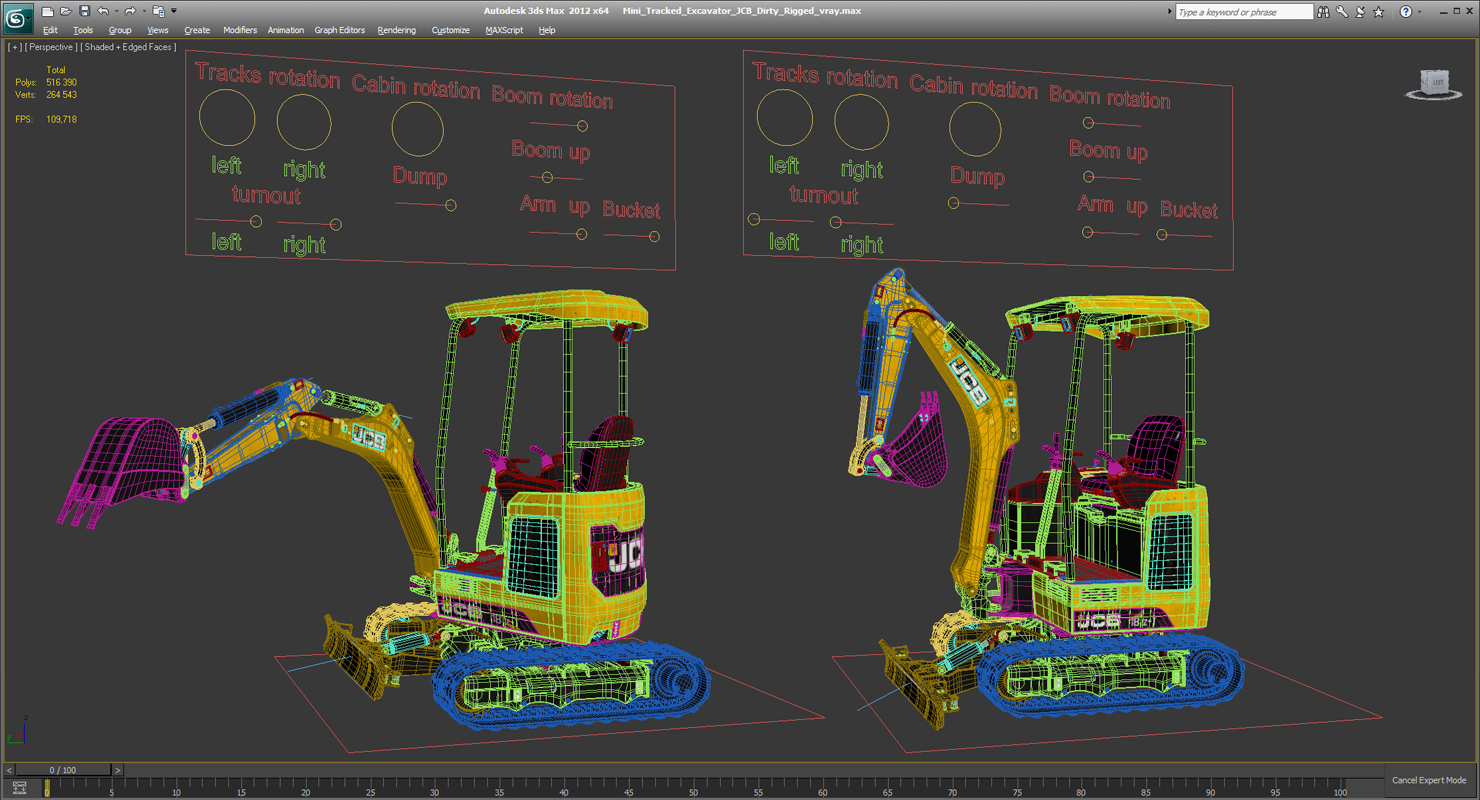The width and height of the screenshot is (1480, 800).
Task: Click left panel Boom up slider knob
Action: coord(547,177)
